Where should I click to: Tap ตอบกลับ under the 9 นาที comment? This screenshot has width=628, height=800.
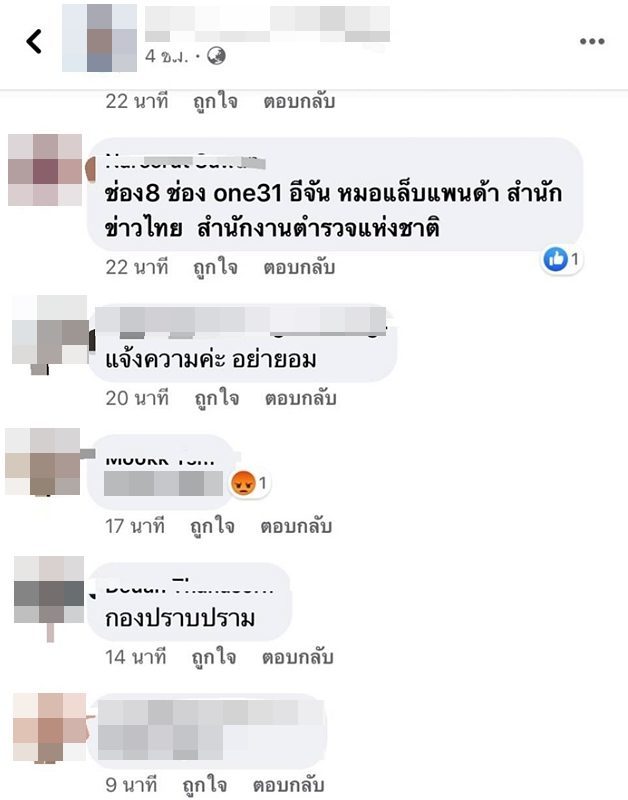[289, 785]
